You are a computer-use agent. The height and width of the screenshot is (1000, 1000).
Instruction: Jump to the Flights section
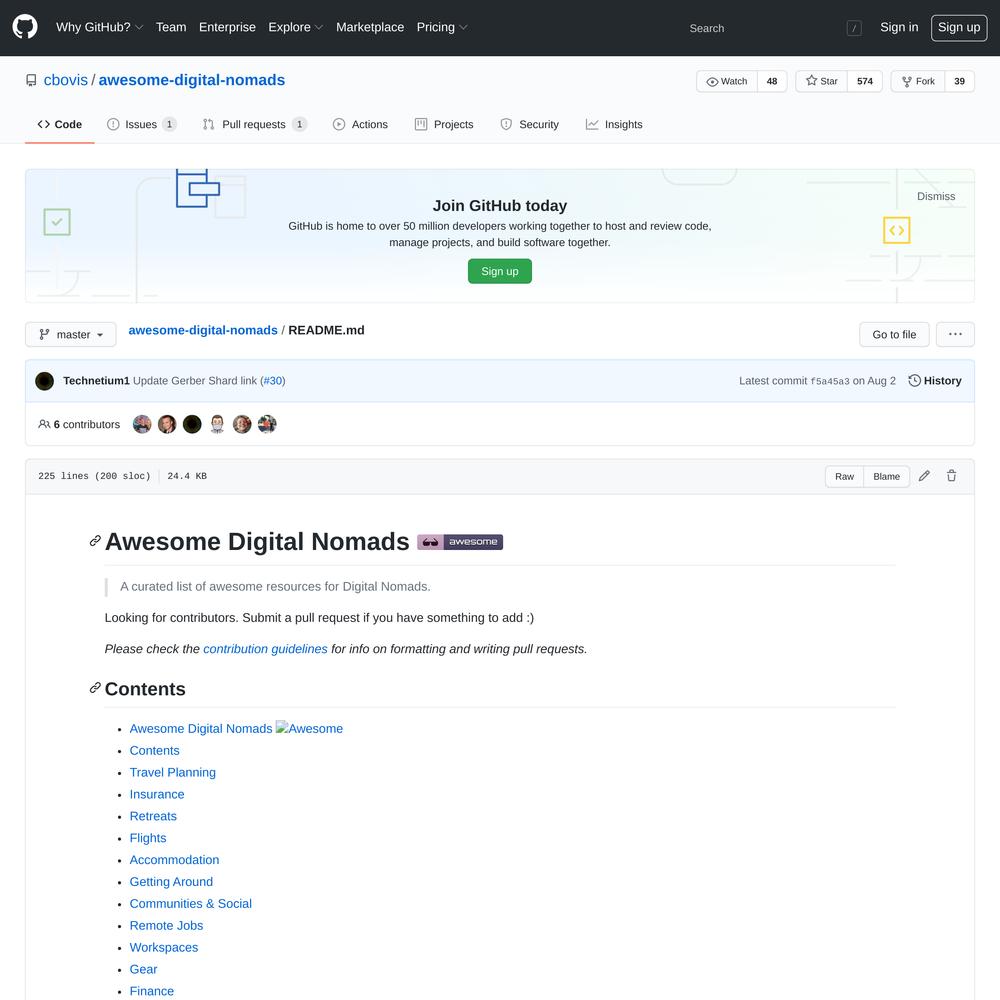click(148, 838)
